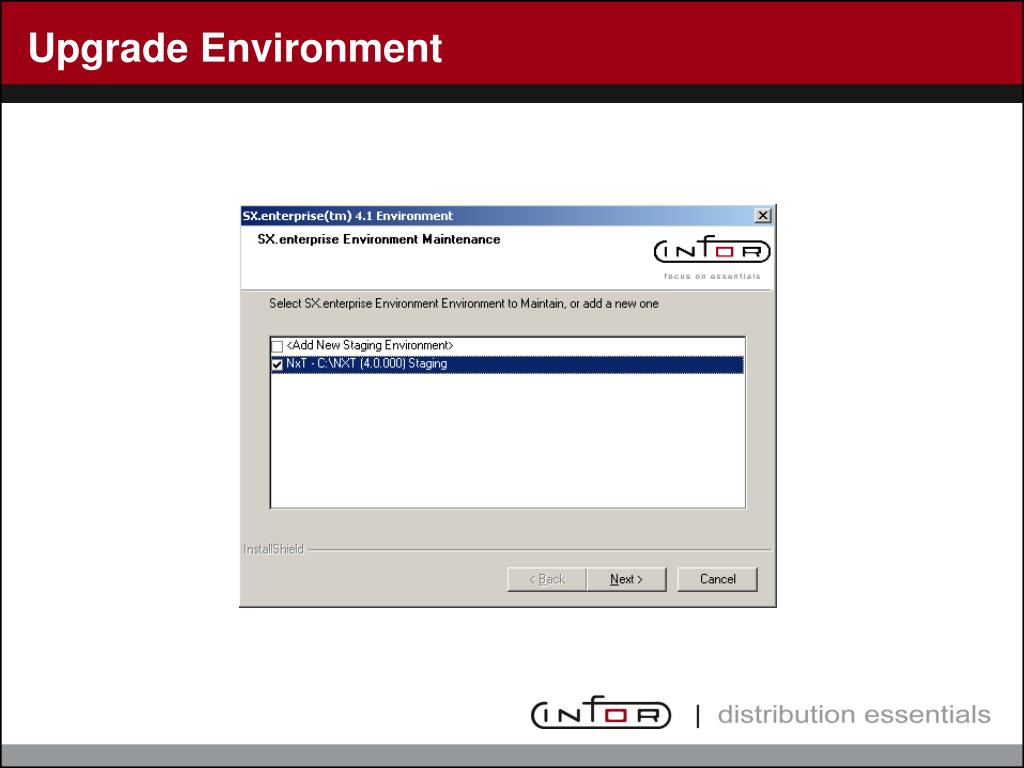The width and height of the screenshot is (1024, 768).
Task: Select 'NxT - C:\NXT (4.0.000) Staging' row text
Action: tap(366, 364)
